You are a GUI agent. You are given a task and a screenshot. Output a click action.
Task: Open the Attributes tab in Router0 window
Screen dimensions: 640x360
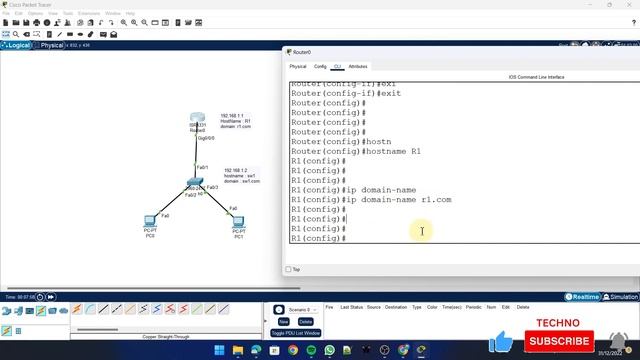[x=358, y=67]
